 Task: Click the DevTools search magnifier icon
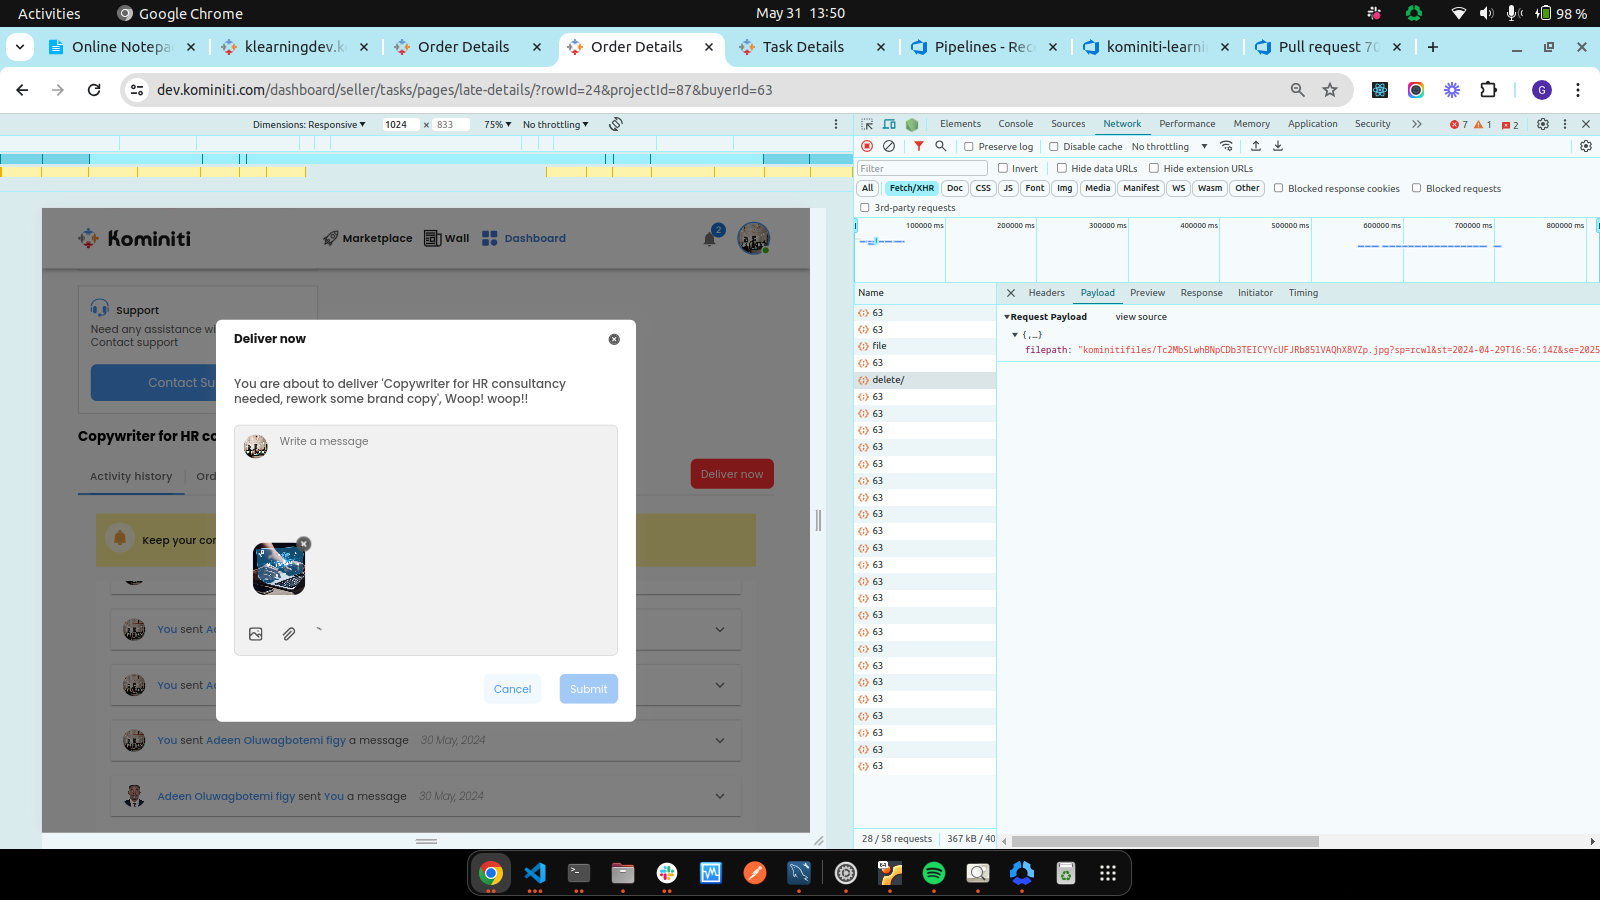tap(941, 146)
